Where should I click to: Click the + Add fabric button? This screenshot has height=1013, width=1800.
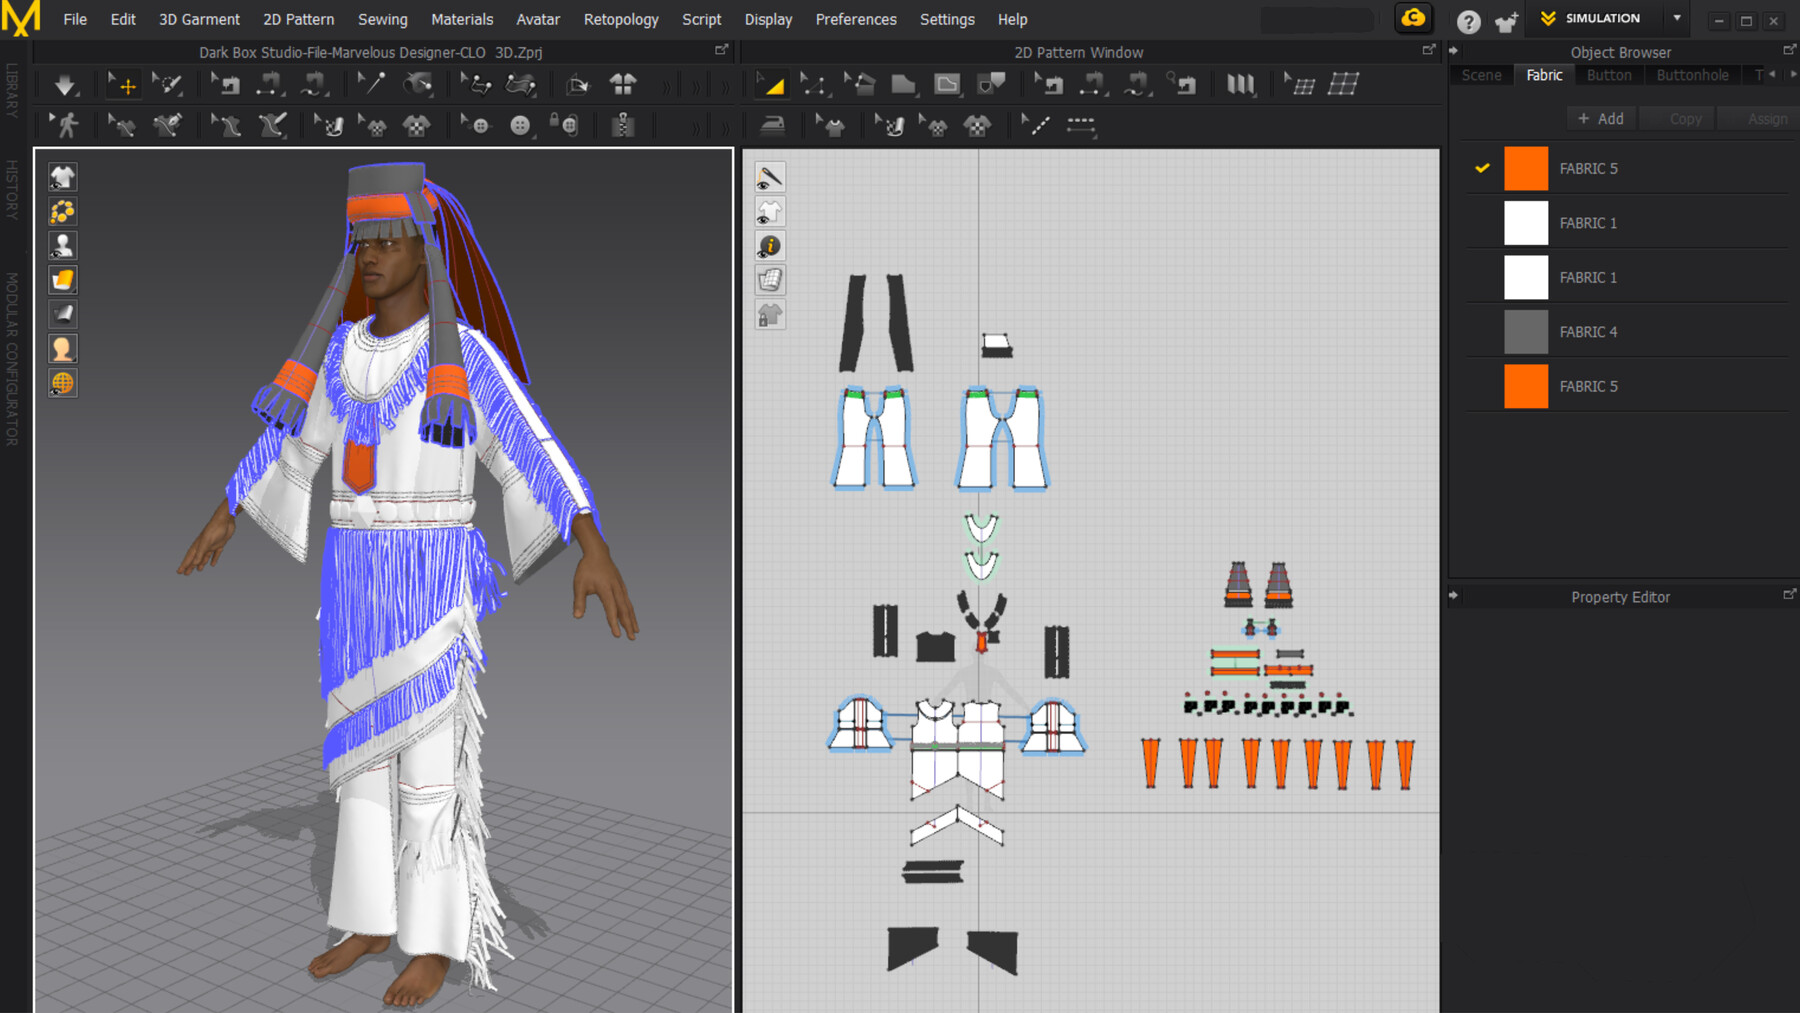[x=1600, y=118]
